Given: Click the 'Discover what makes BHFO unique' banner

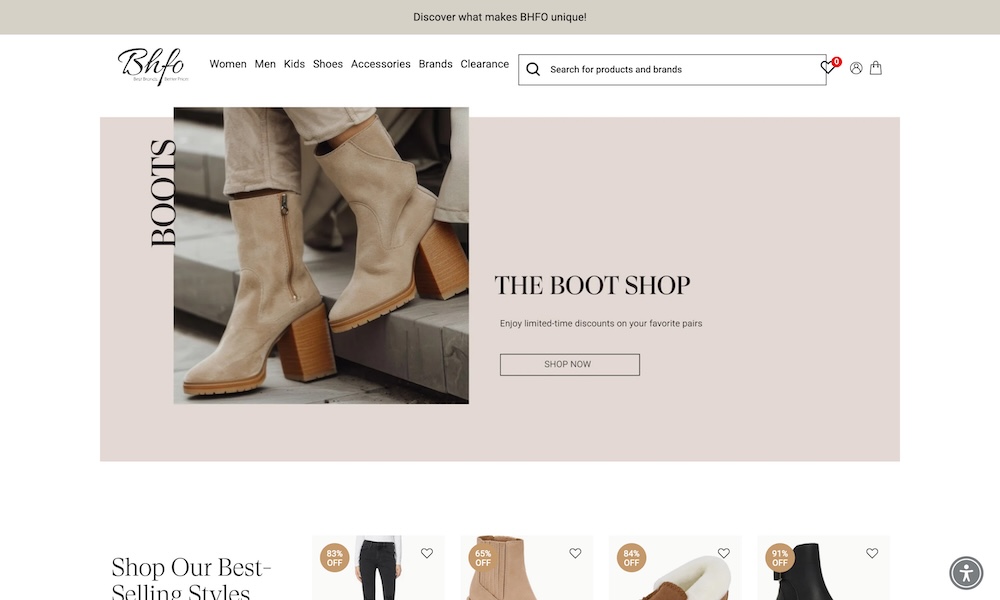Looking at the screenshot, I should click(x=500, y=17).
